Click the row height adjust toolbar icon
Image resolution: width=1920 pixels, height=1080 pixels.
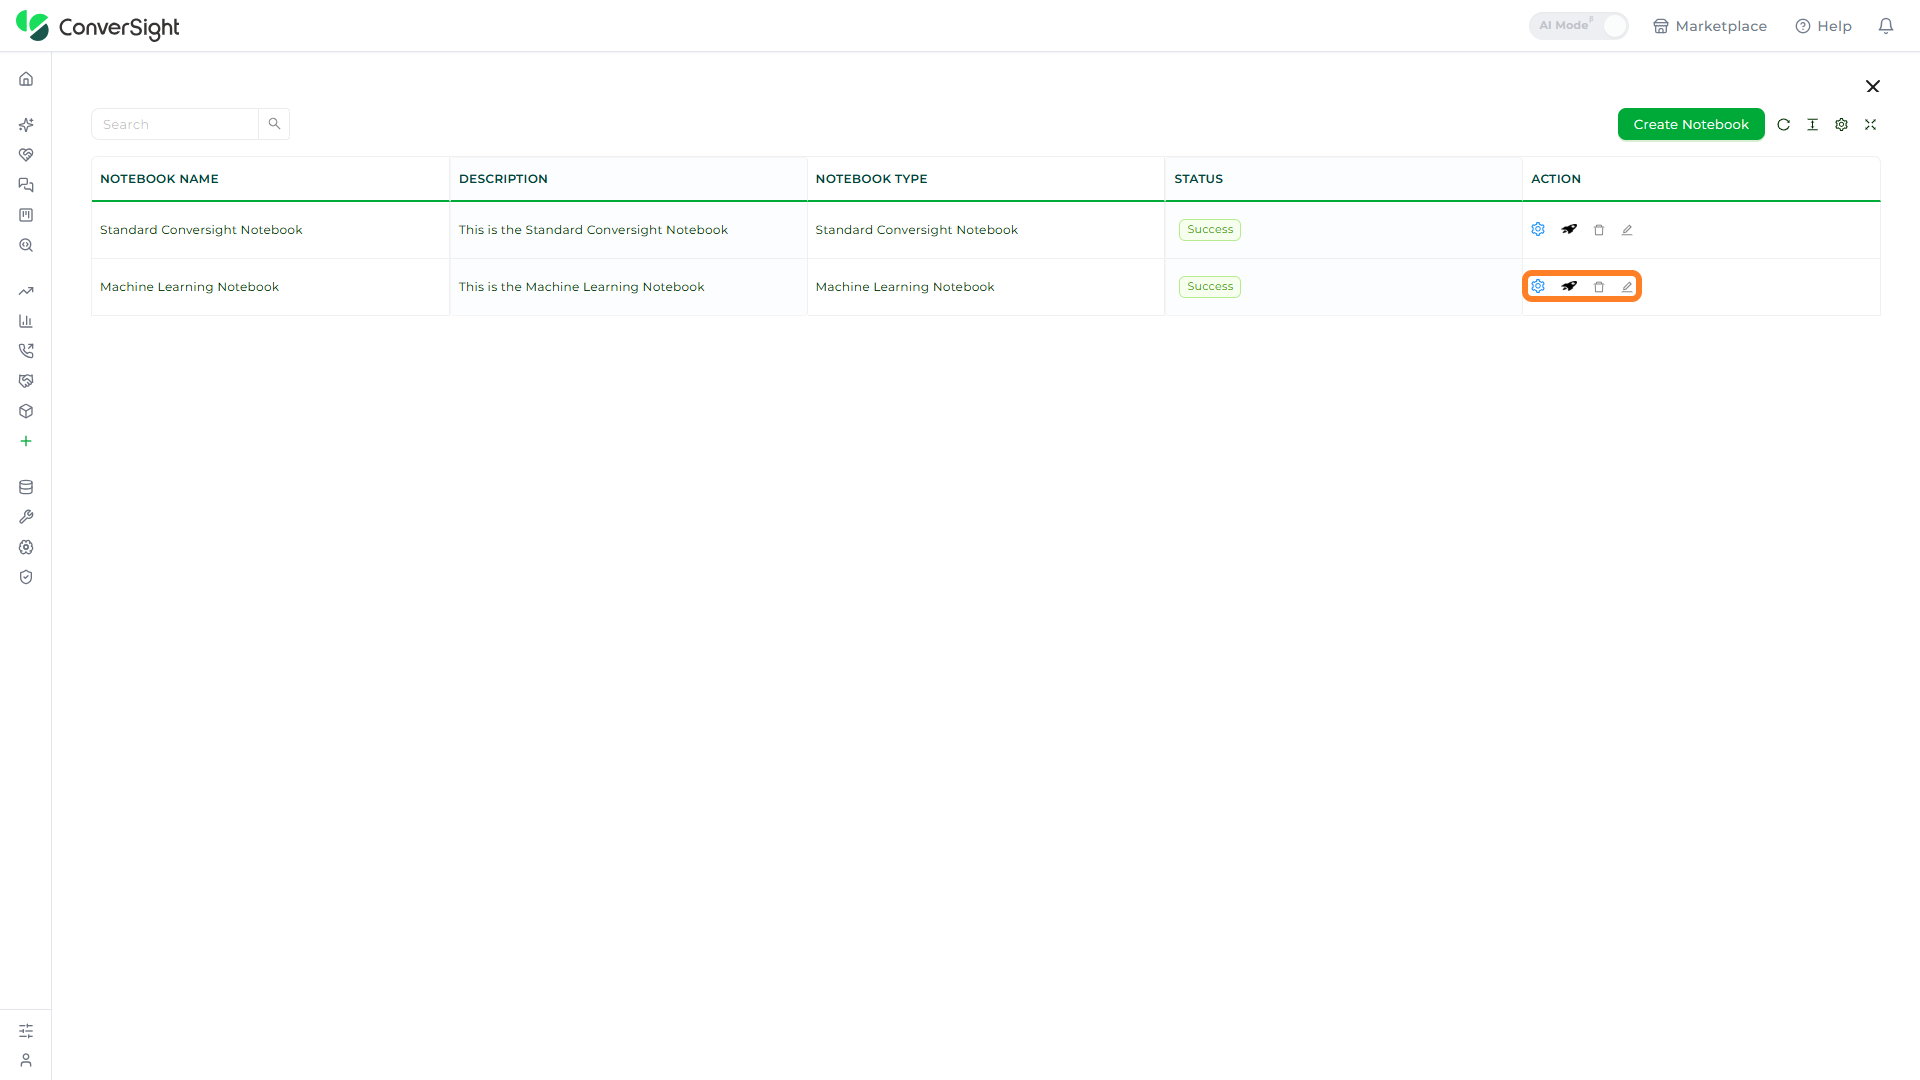[x=1812, y=125]
